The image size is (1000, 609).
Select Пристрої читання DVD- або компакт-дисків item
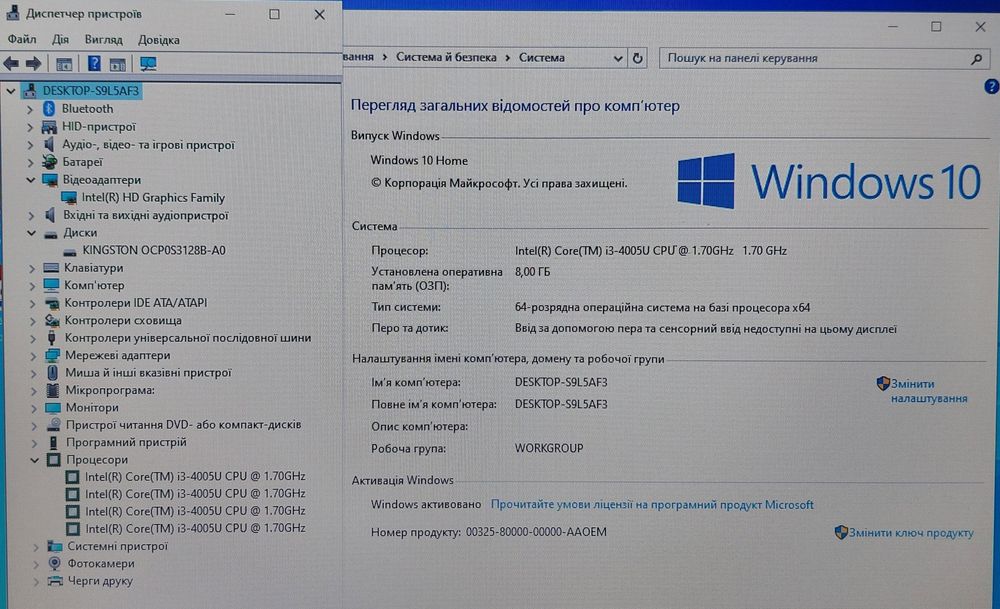[x=183, y=425]
